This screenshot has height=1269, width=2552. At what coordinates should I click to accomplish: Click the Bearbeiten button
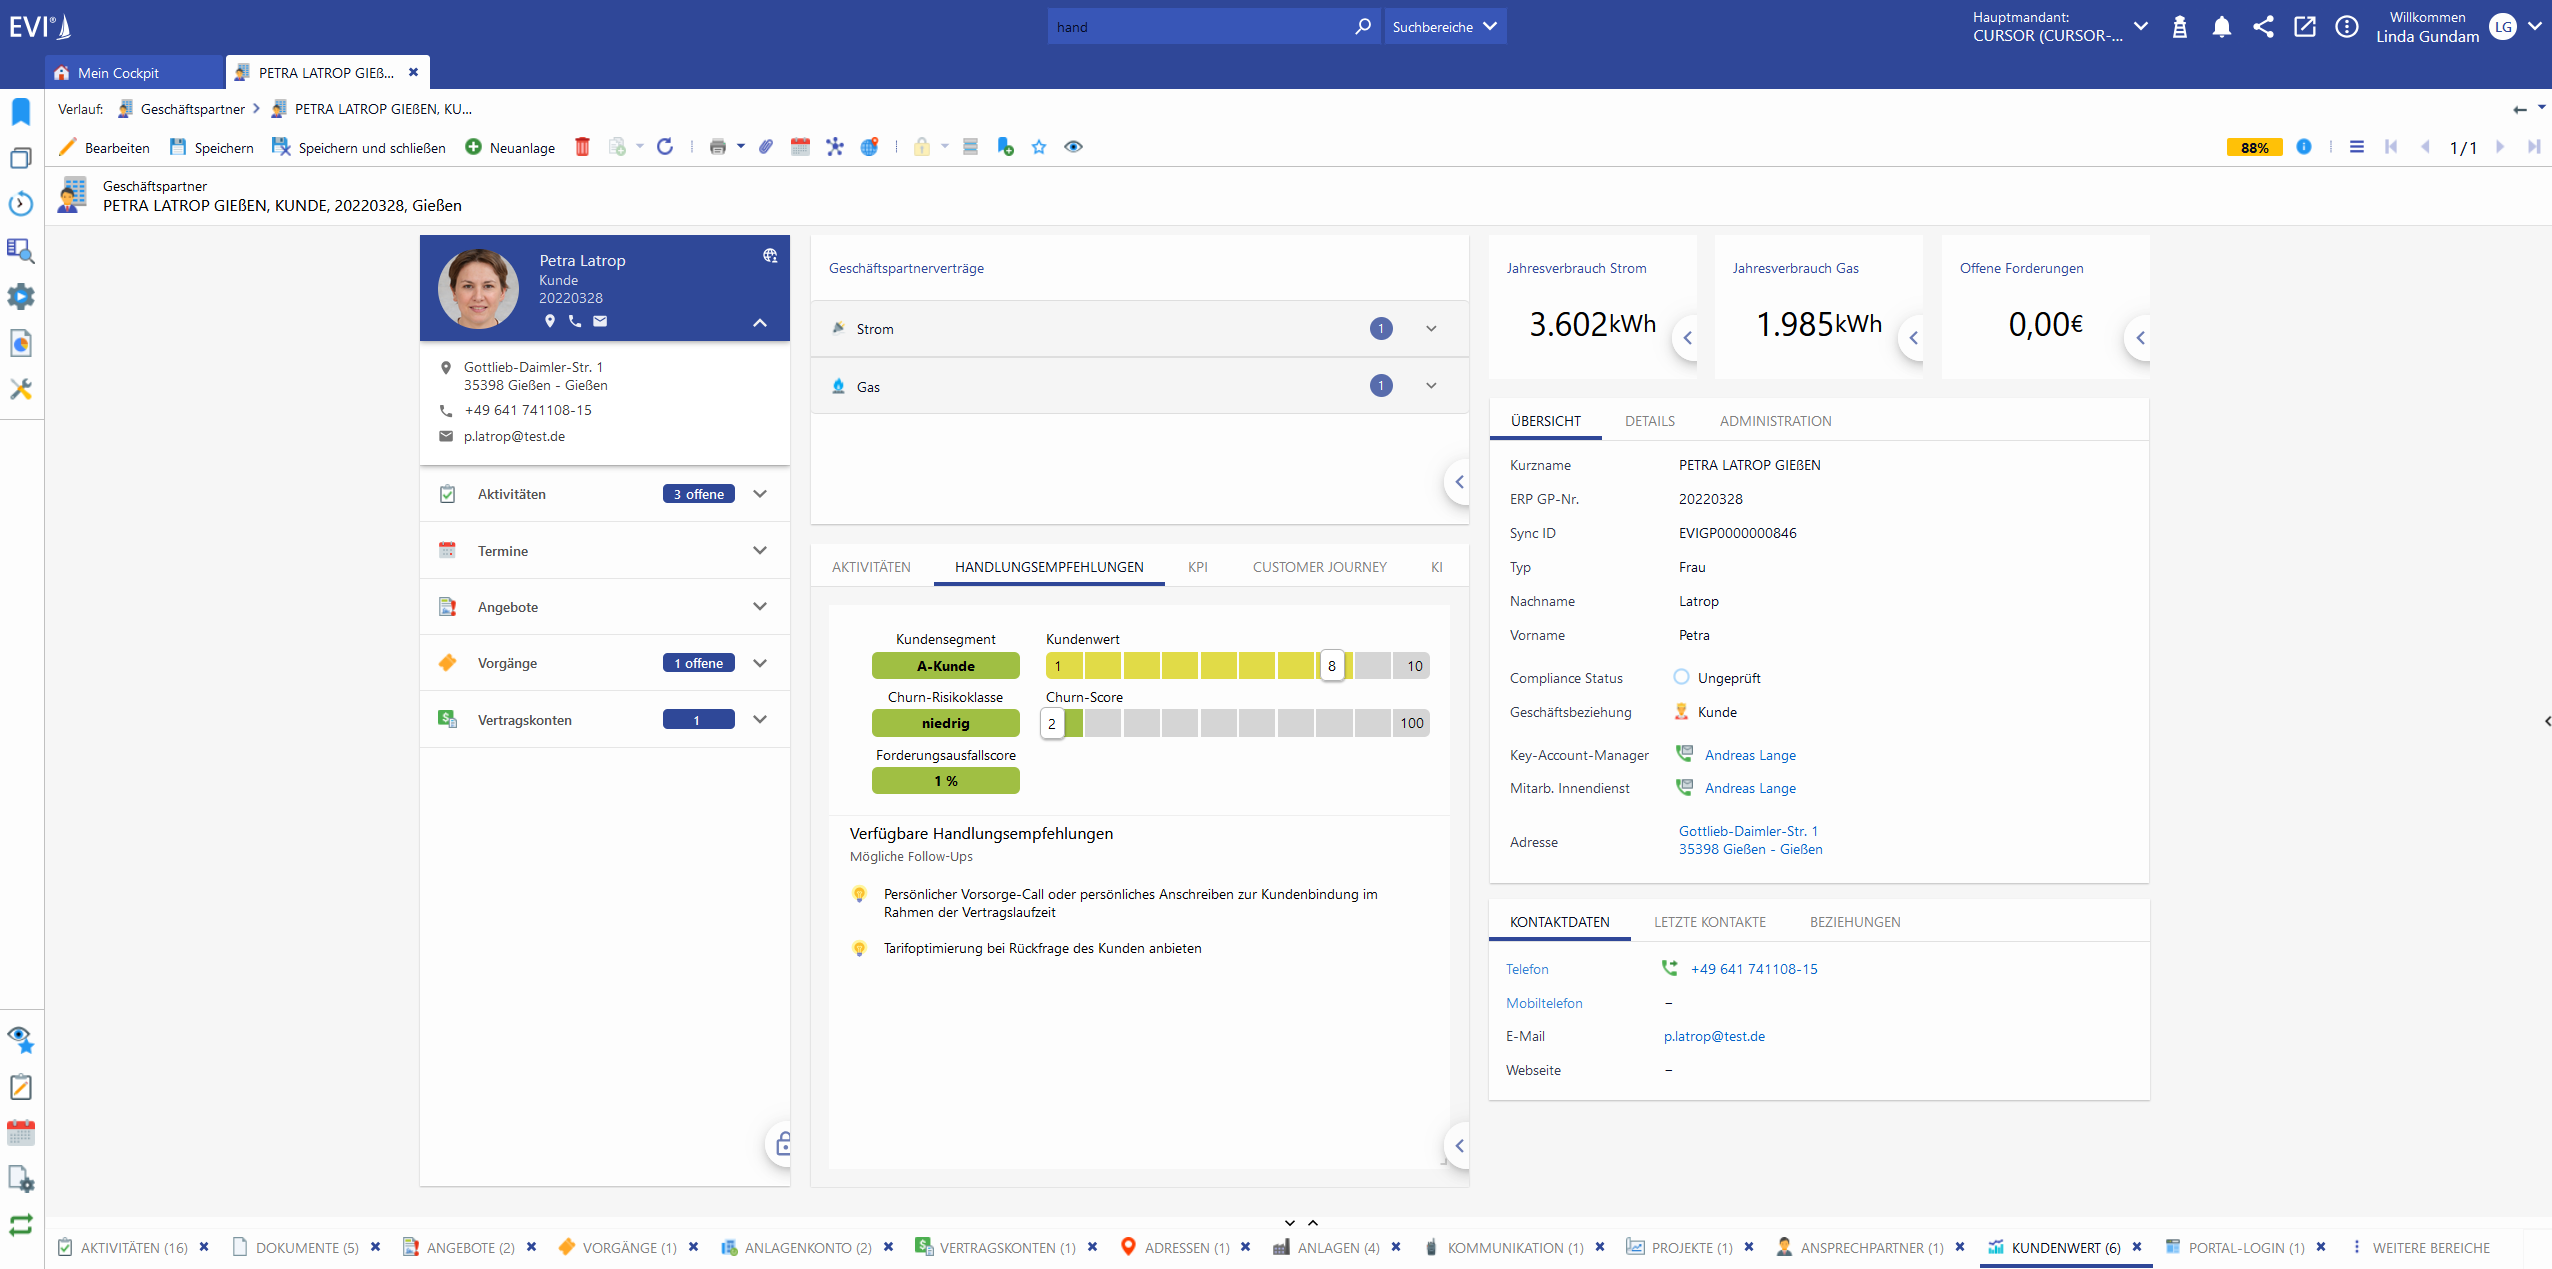point(105,147)
